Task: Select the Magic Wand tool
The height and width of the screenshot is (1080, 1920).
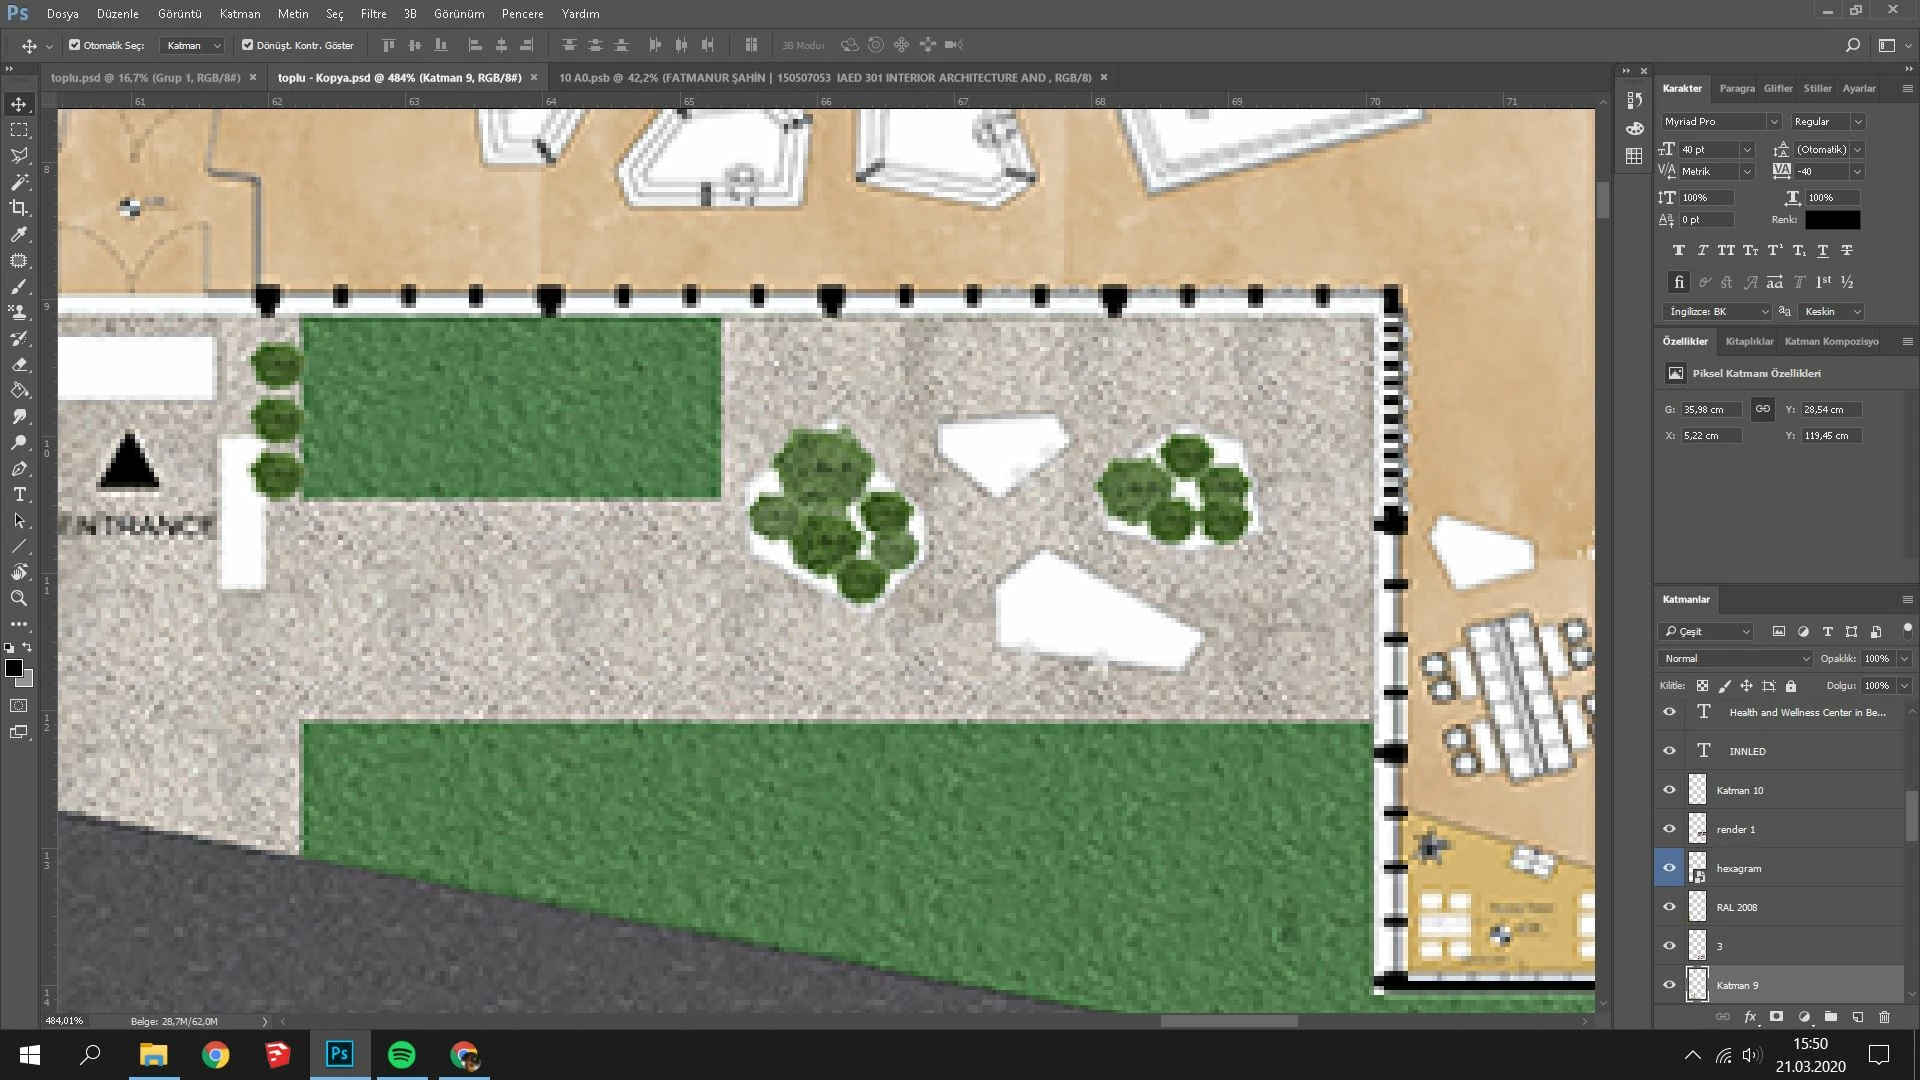Action: coord(19,182)
